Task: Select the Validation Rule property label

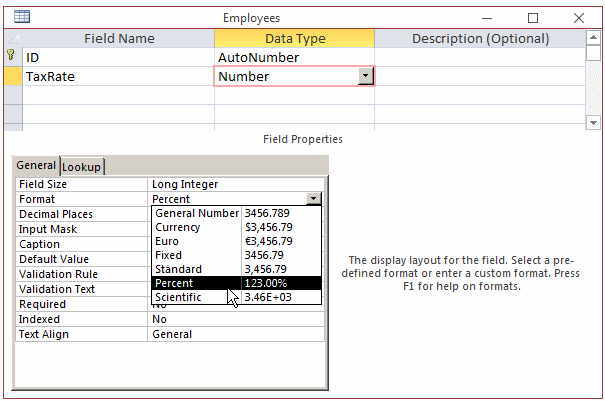Action: coord(81,274)
